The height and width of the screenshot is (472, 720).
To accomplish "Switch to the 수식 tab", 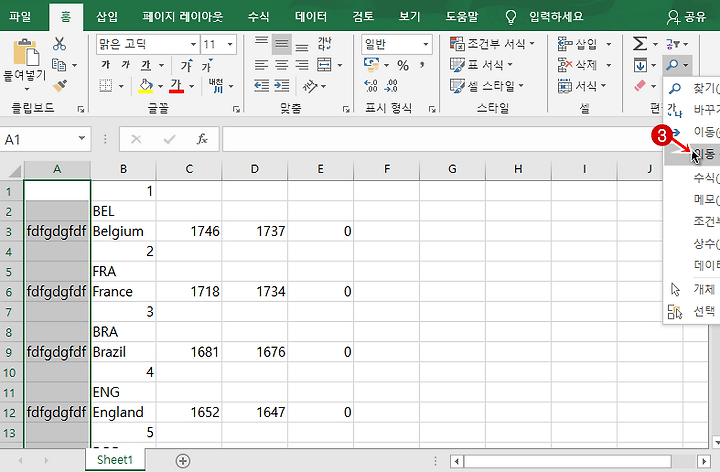I will click(x=259, y=17).
